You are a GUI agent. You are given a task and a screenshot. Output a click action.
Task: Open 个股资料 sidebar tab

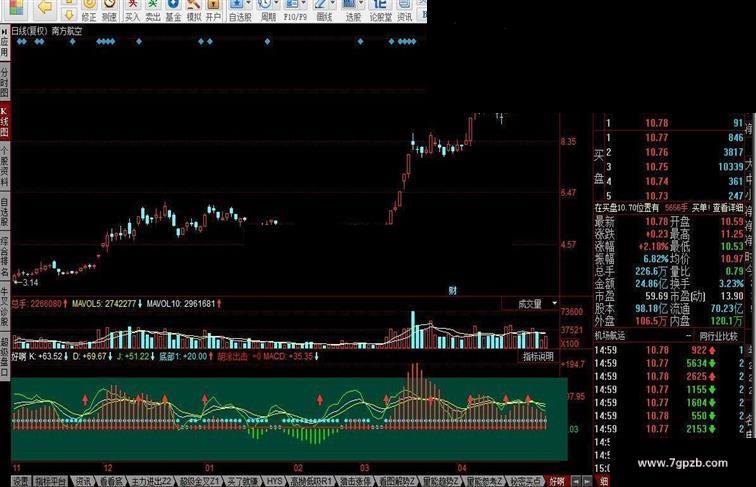[4, 167]
